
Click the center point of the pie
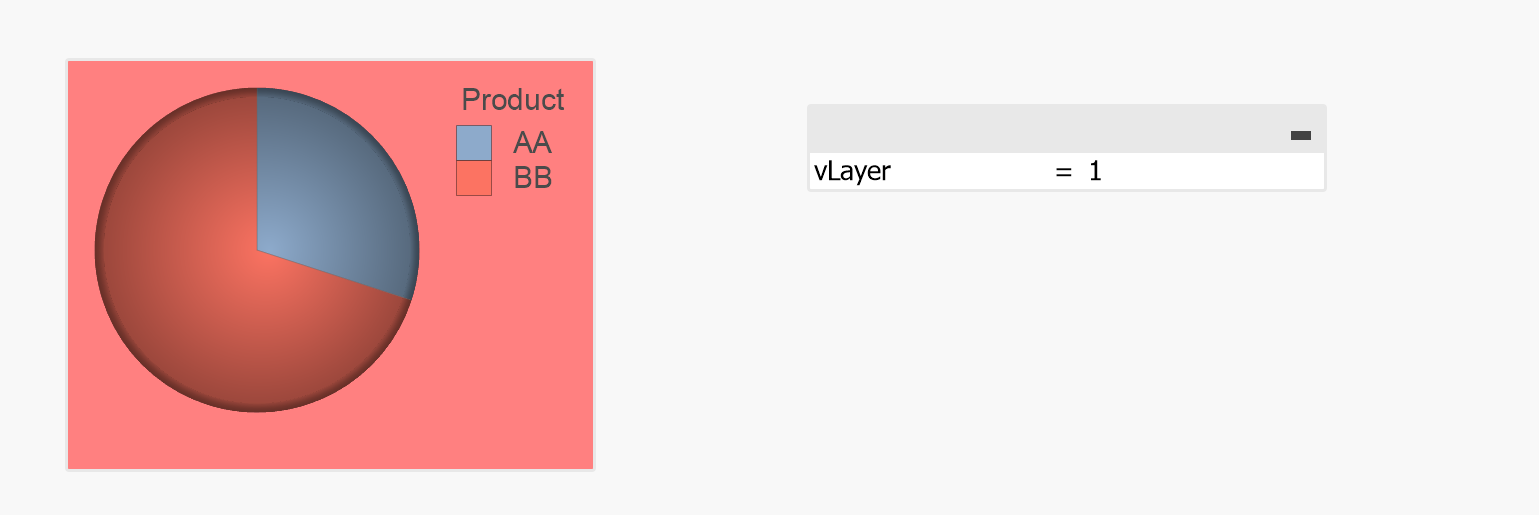pos(257,250)
